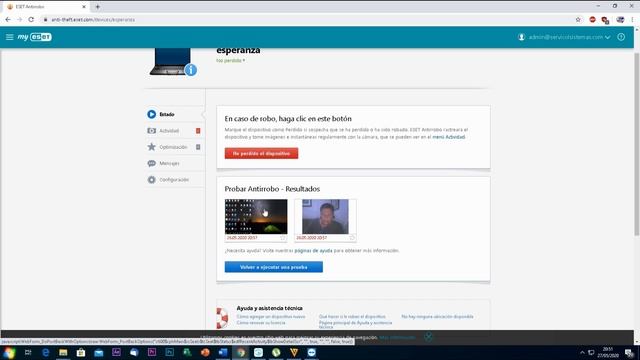Click the grey badge next to Optimización
Viewport: 640px width, 360px height.
pos(198,147)
